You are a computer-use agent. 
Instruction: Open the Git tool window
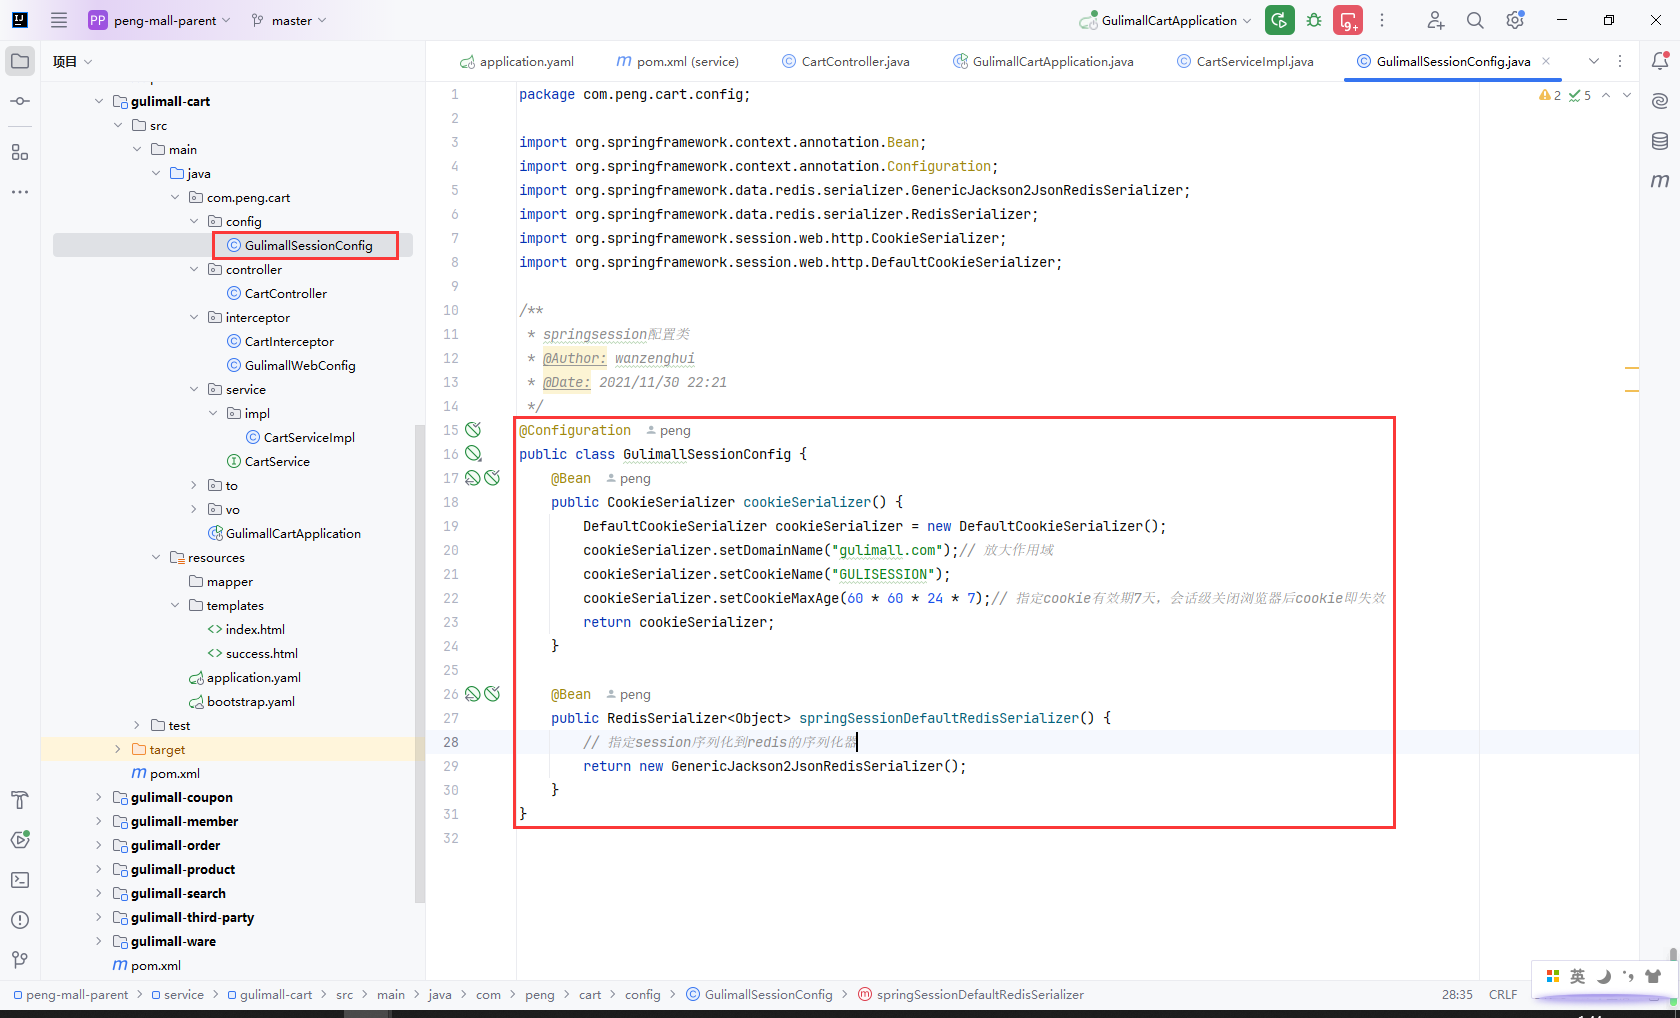[20, 960]
